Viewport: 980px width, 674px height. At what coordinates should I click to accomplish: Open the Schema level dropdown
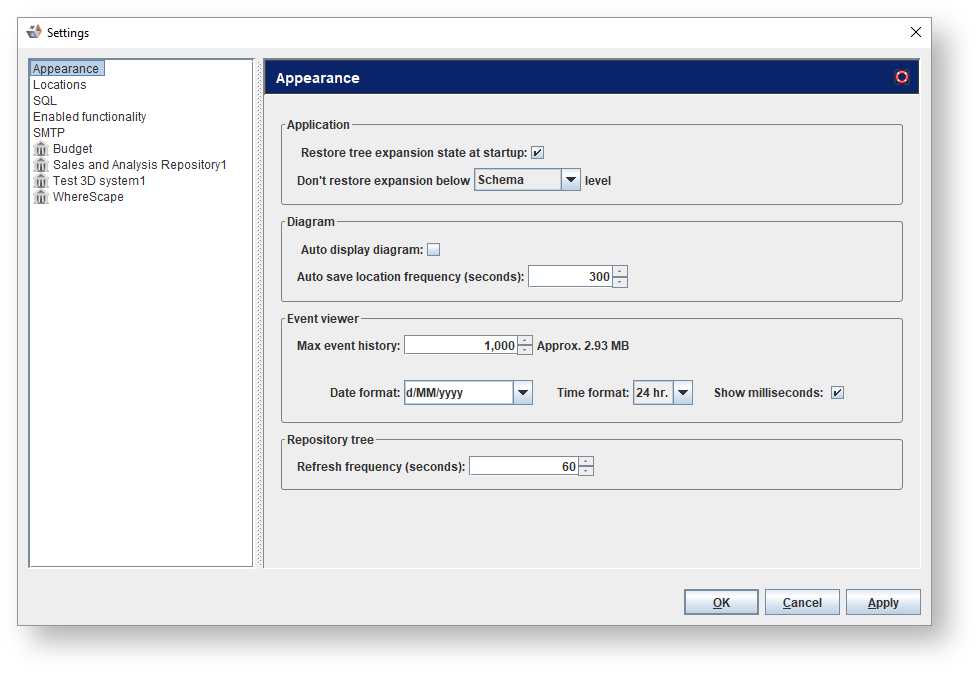tap(570, 180)
